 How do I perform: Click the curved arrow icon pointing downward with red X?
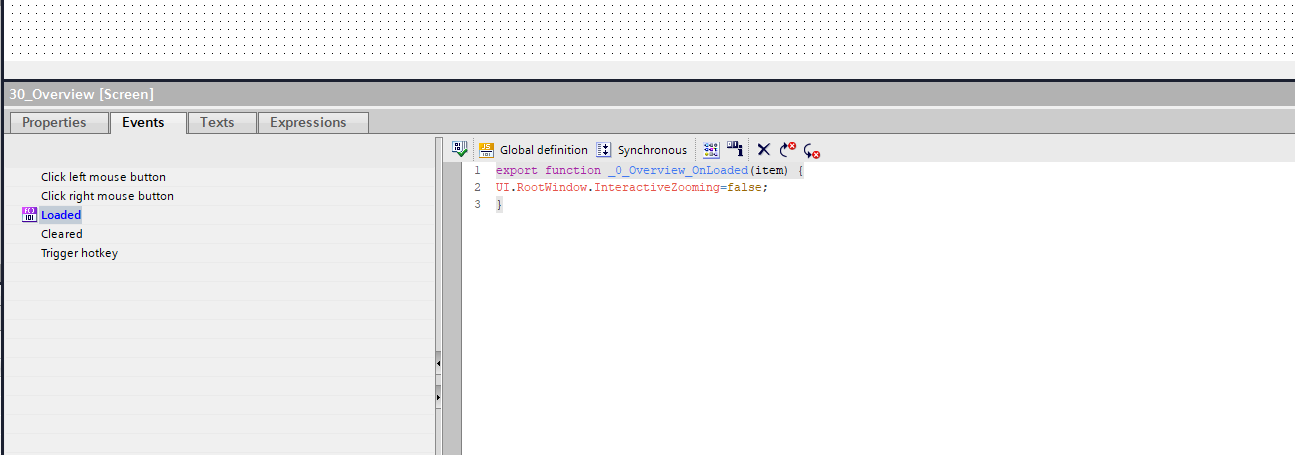812,151
